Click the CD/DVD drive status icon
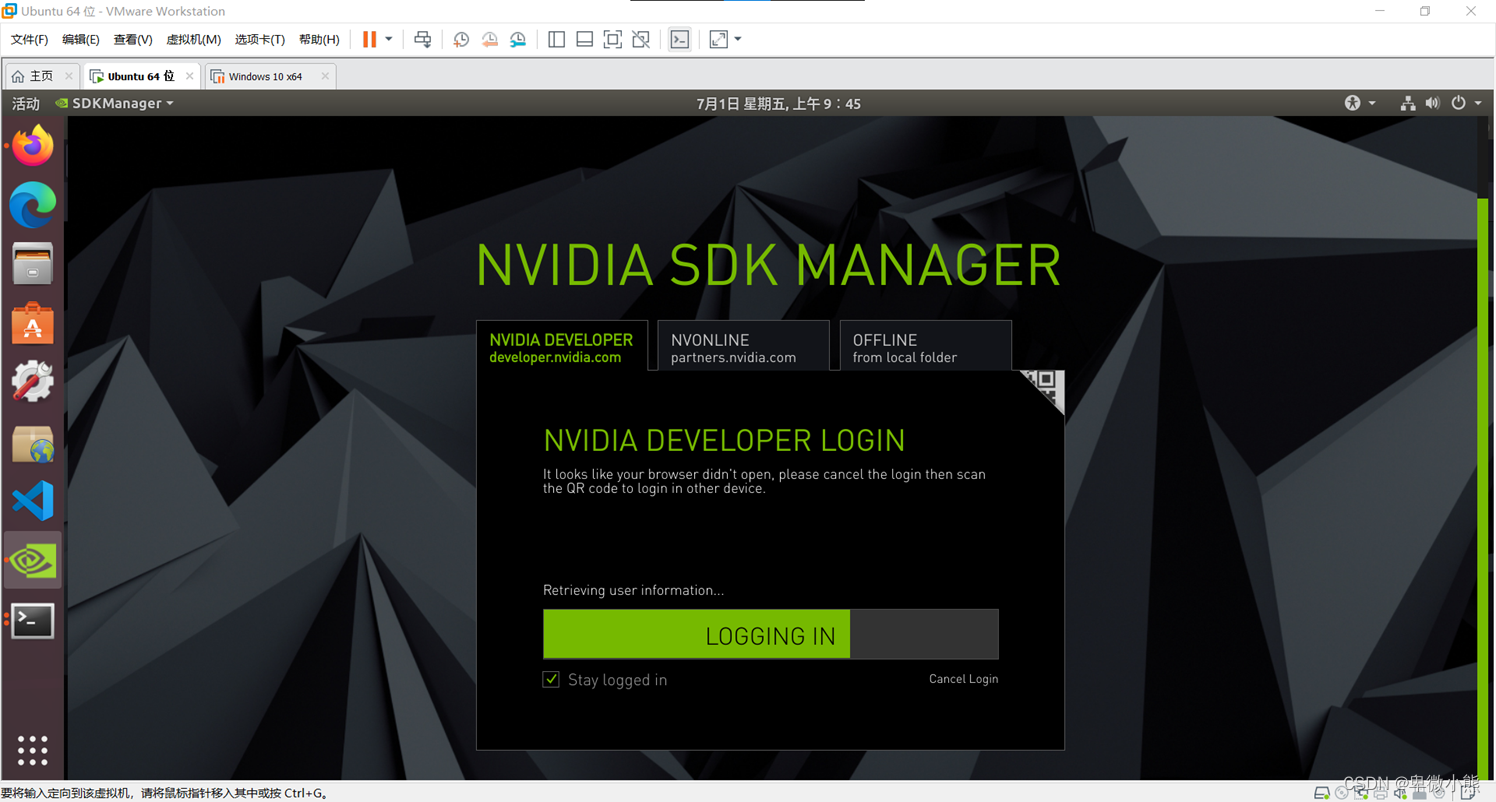 click(1342, 793)
